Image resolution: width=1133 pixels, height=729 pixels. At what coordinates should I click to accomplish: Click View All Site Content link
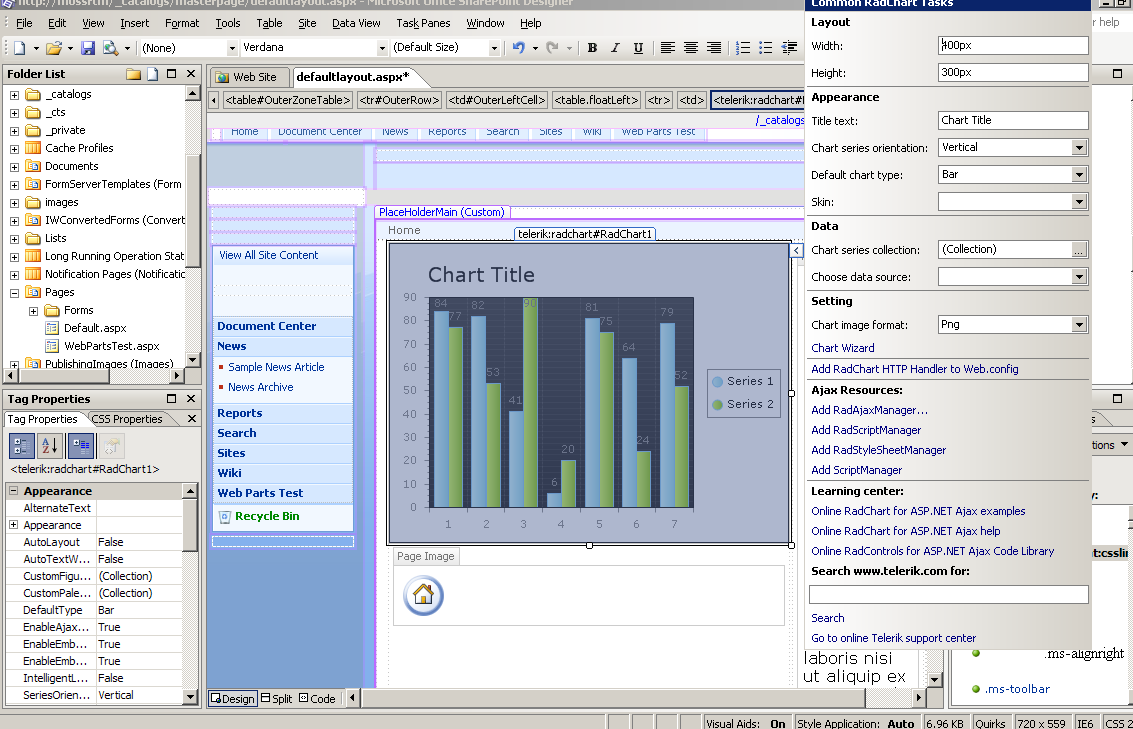269,255
